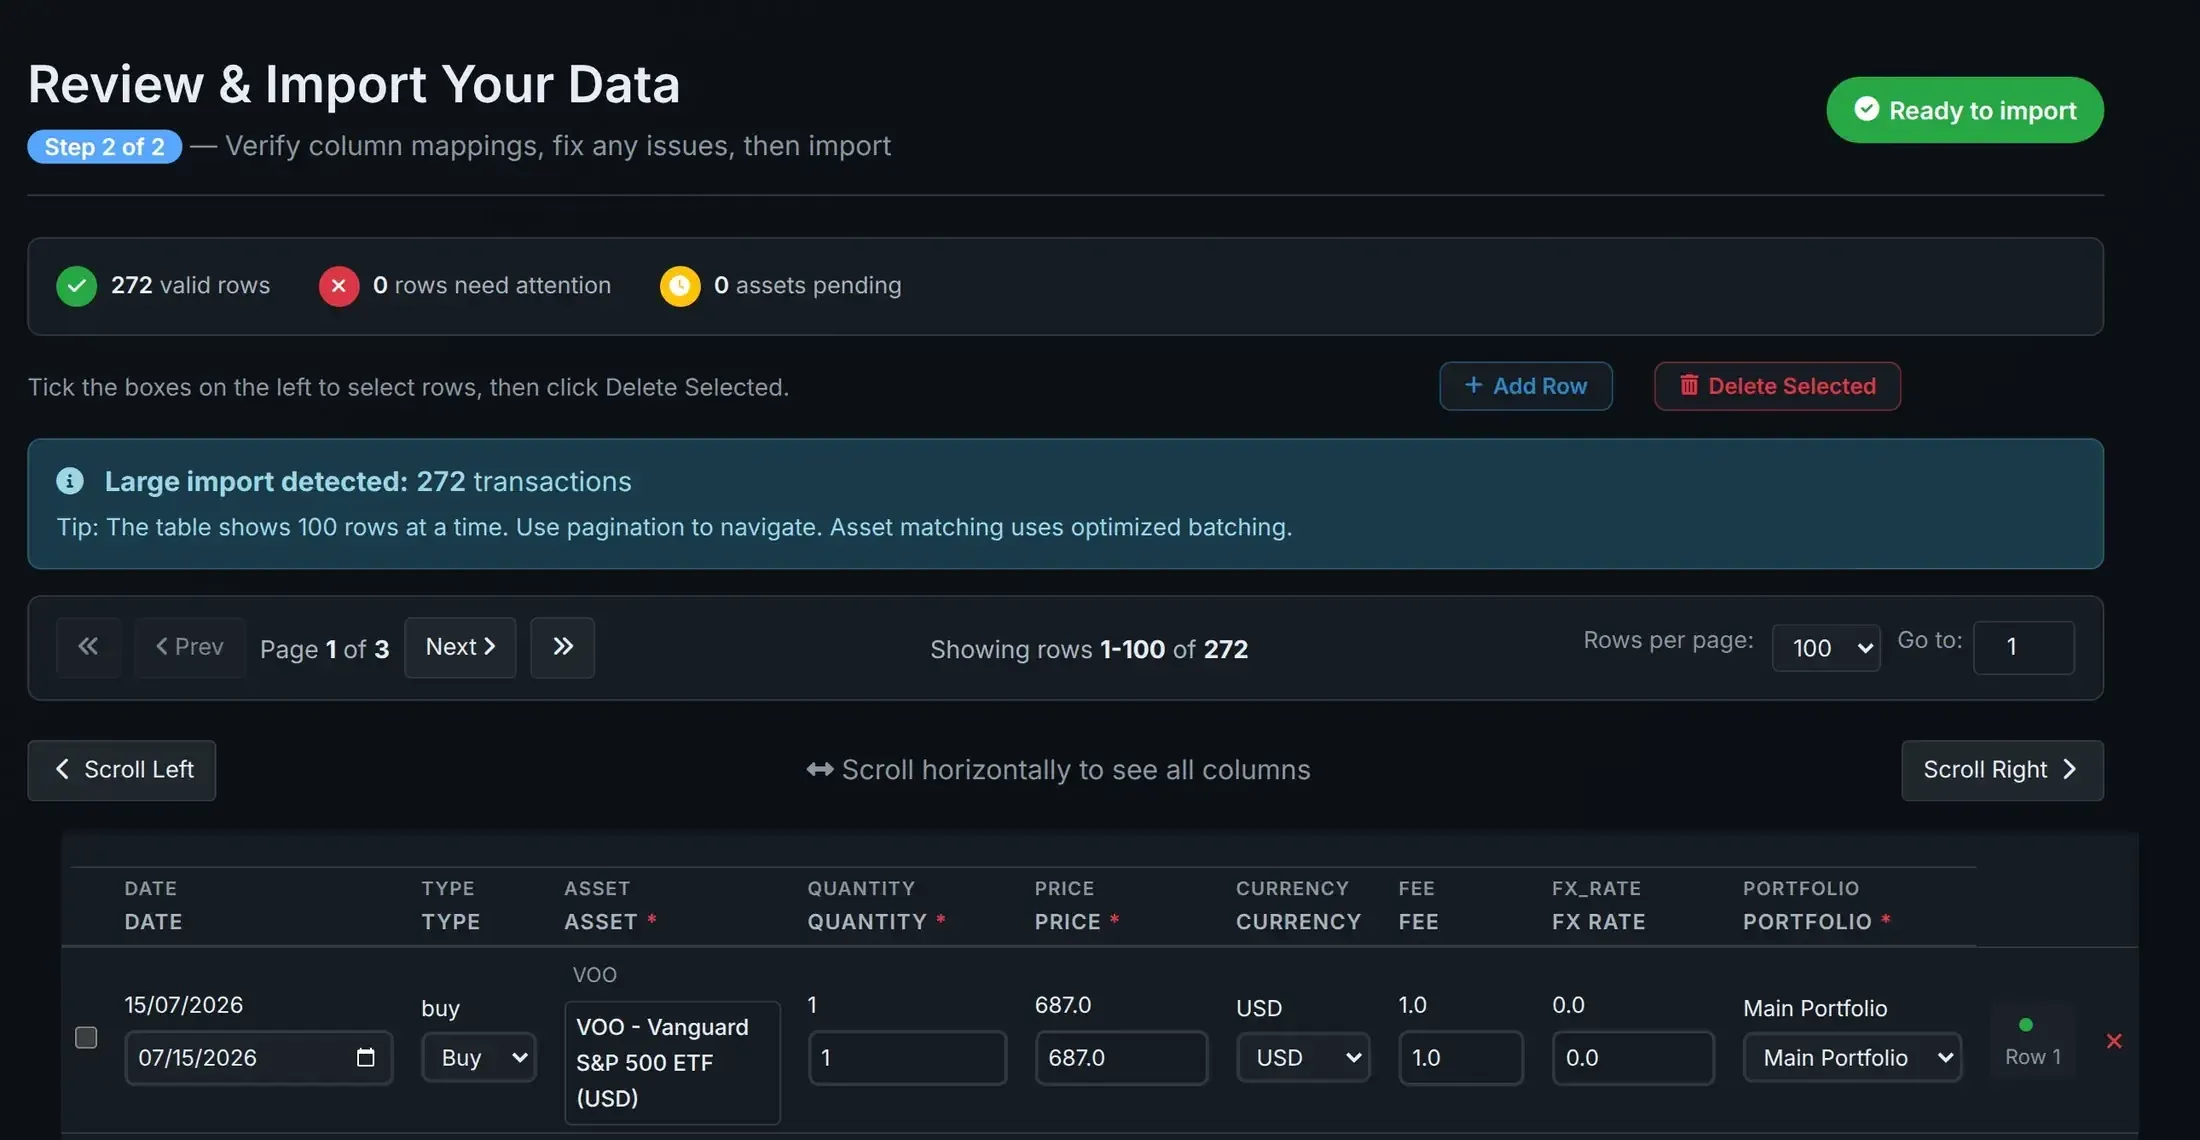Jump to first page with double-left arrows
The width and height of the screenshot is (2200, 1140).
(89, 647)
